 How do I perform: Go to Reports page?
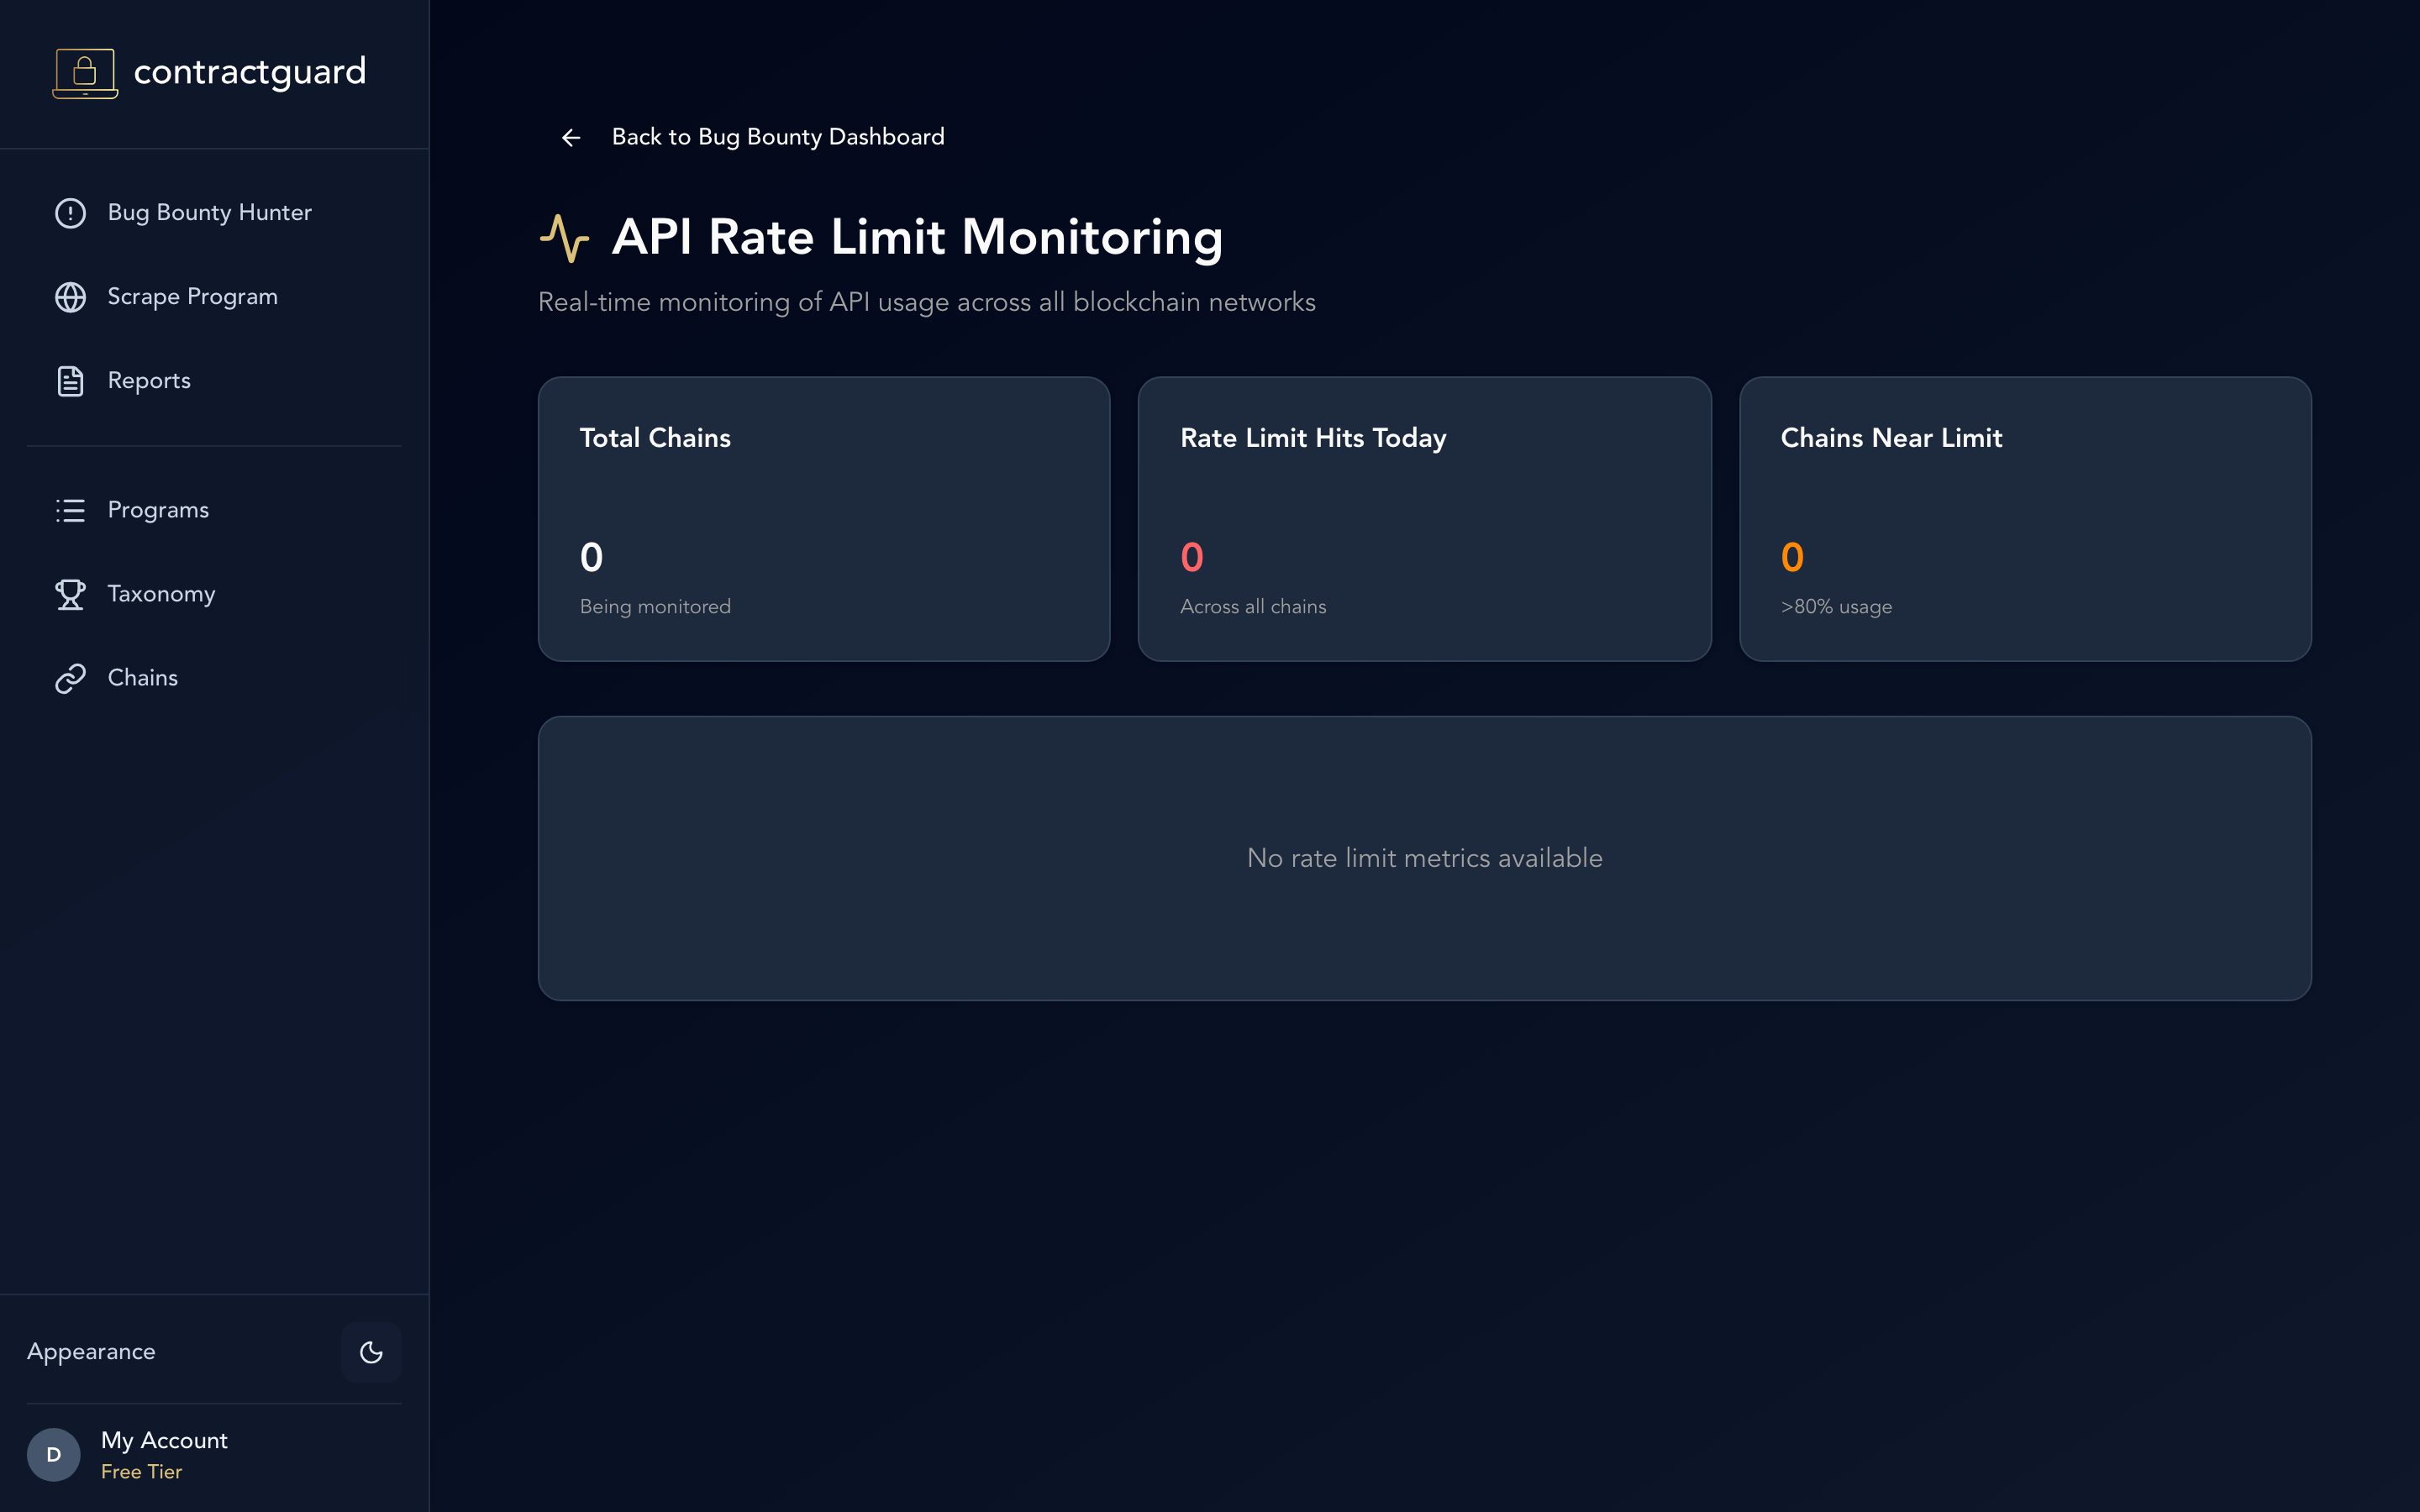[x=214, y=381]
